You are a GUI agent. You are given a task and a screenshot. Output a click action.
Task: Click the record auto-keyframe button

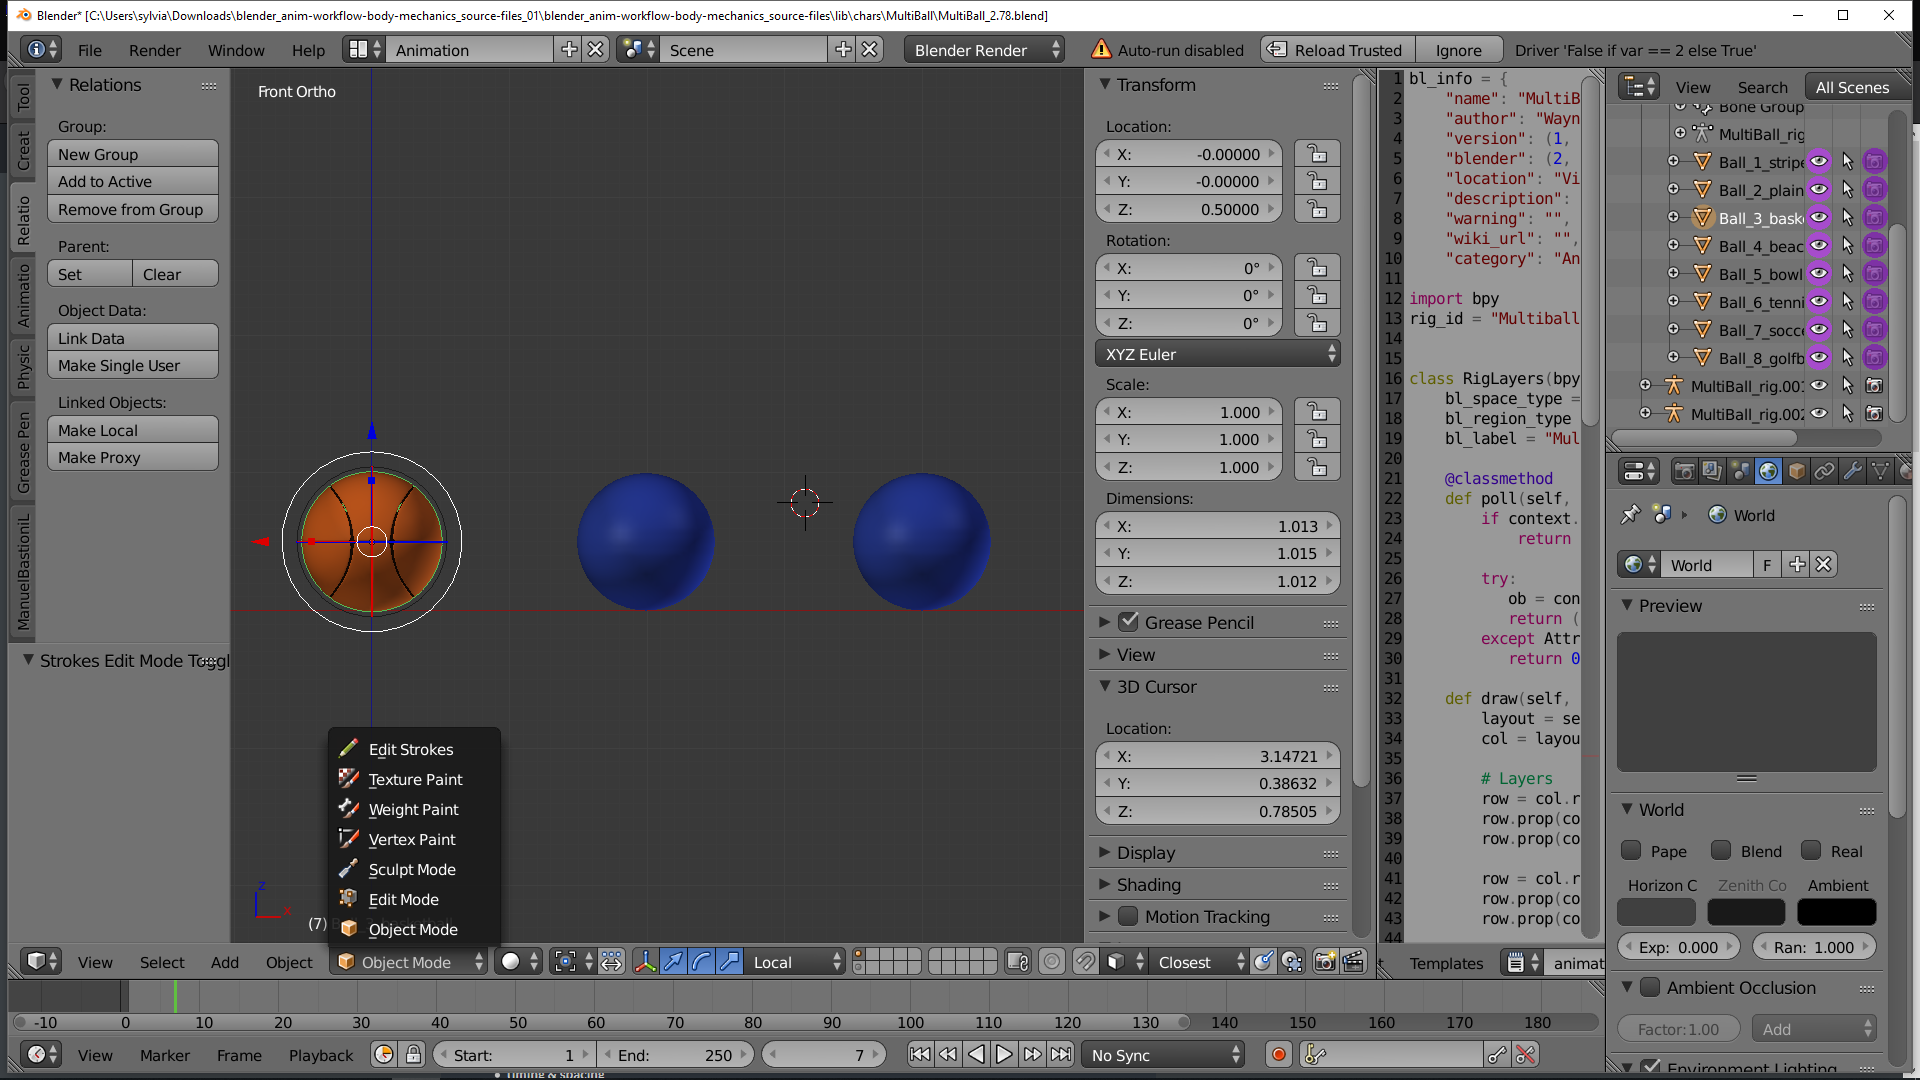pyautogui.click(x=1278, y=1055)
